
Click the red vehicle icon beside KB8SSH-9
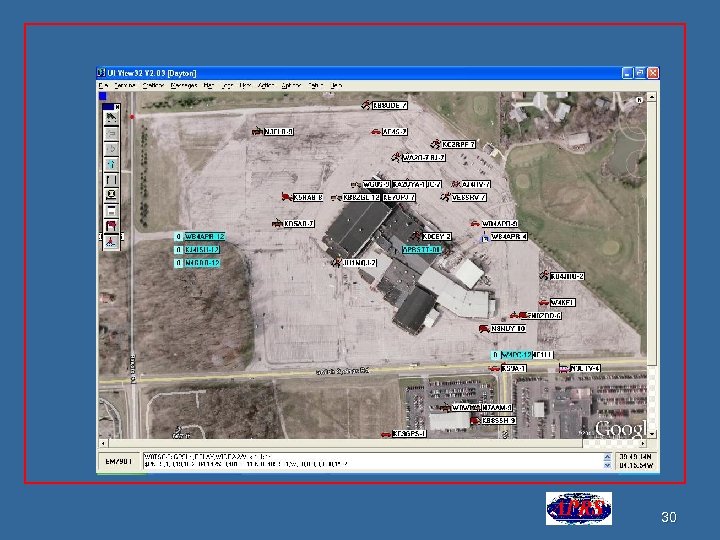[475, 420]
